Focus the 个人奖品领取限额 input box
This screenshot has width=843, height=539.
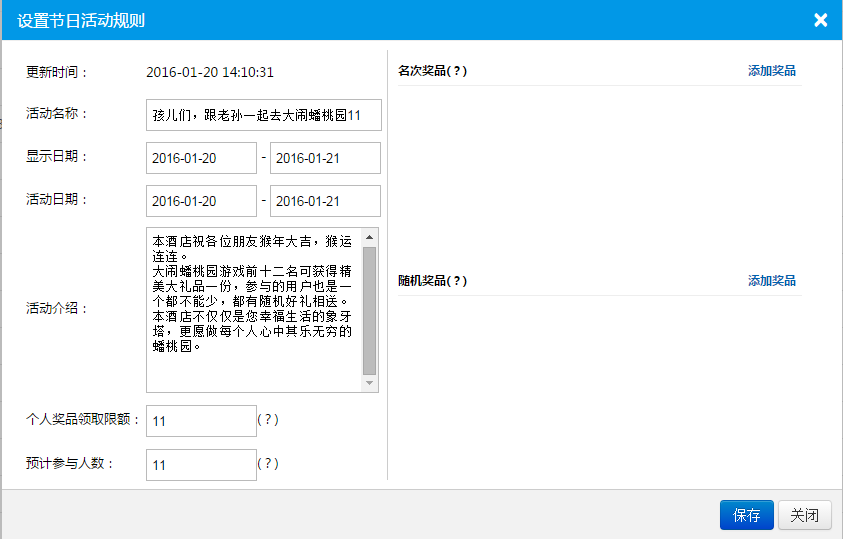click(201, 421)
